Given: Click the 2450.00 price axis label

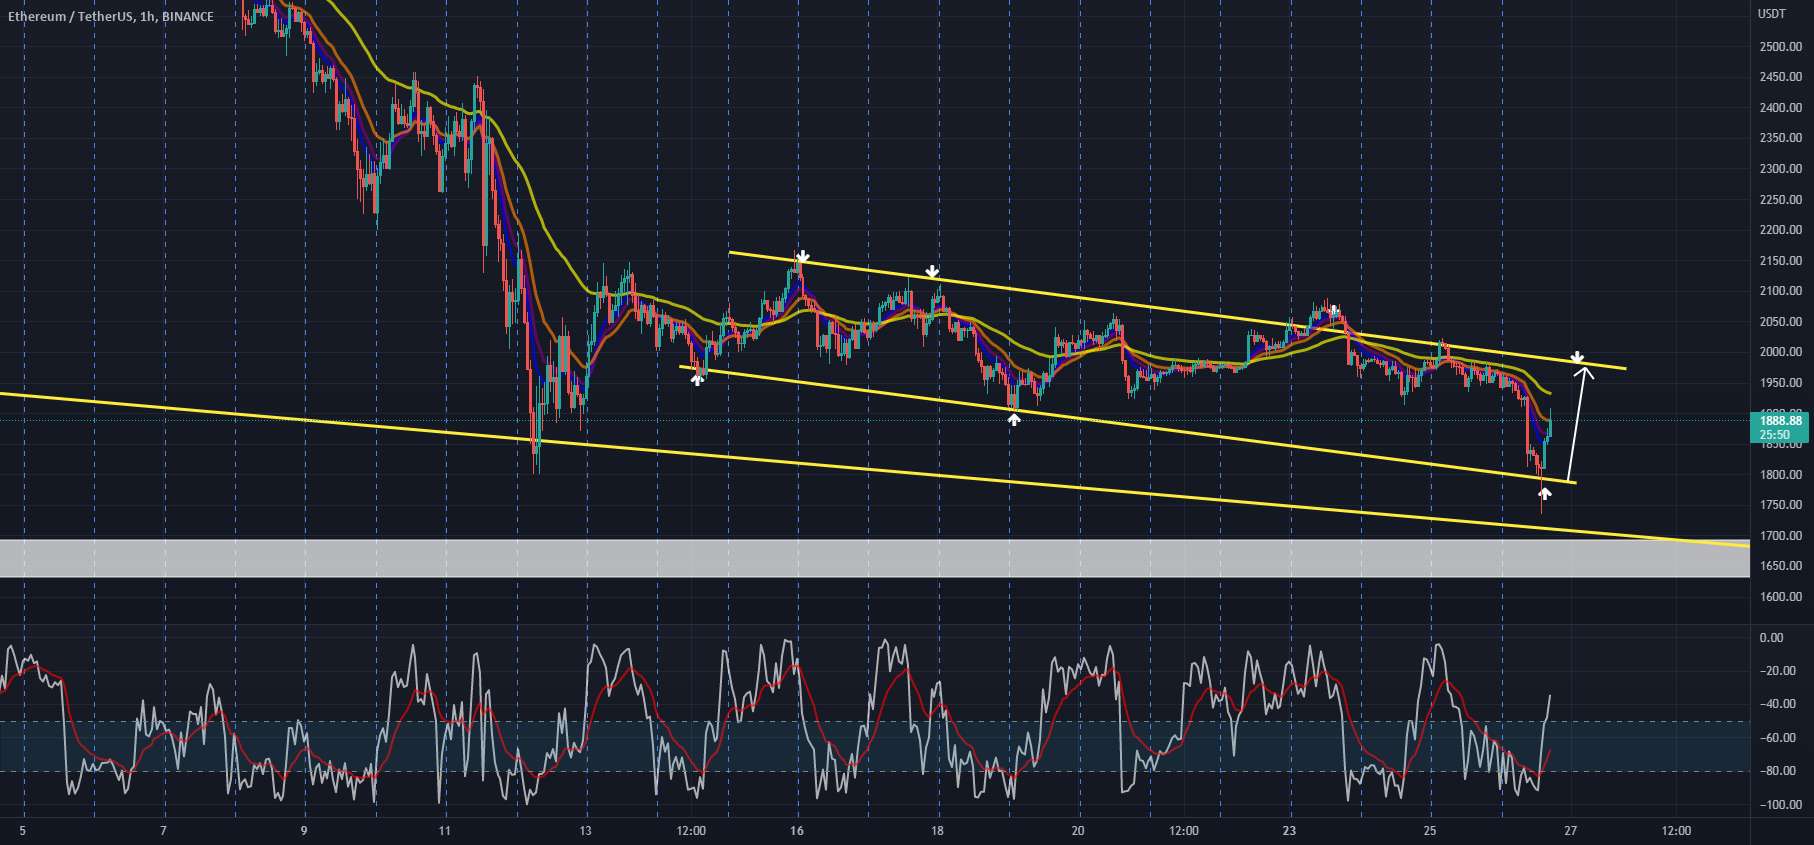Looking at the screenshot, I should pyautogui.click(x=1780, y=77).
